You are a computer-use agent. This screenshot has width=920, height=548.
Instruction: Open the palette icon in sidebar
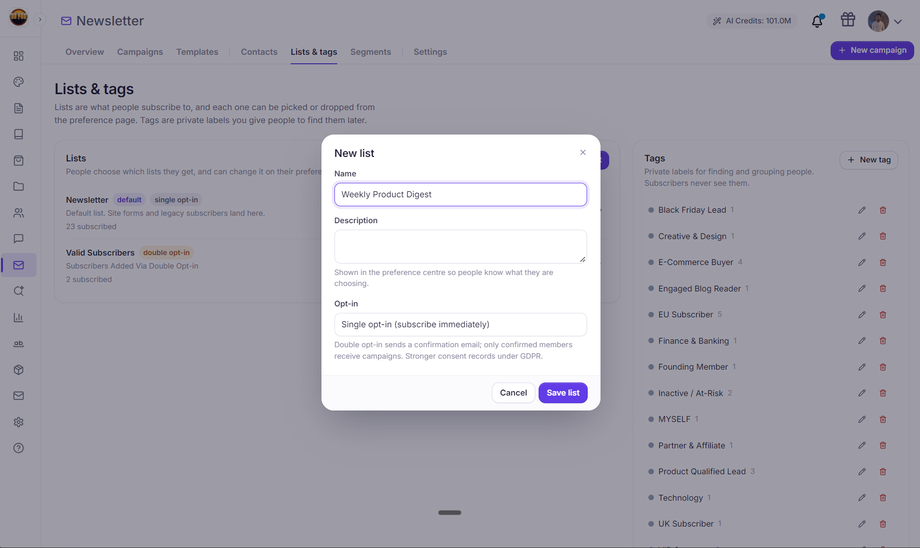pyautogui.click(x=19, y=82)
